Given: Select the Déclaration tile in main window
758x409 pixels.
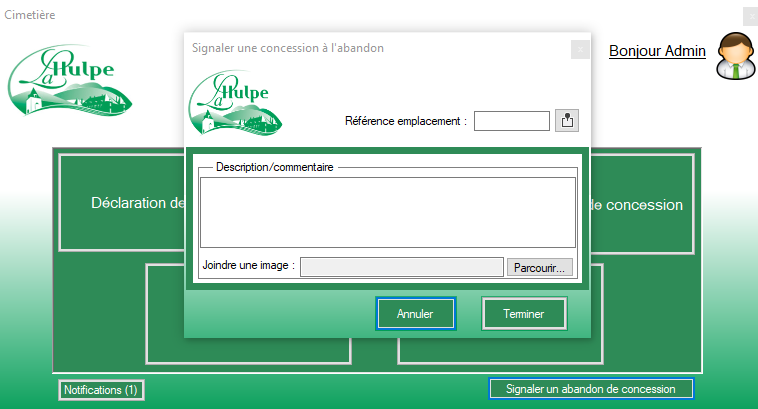Looking at the screenshot, I should coord(122,203).
